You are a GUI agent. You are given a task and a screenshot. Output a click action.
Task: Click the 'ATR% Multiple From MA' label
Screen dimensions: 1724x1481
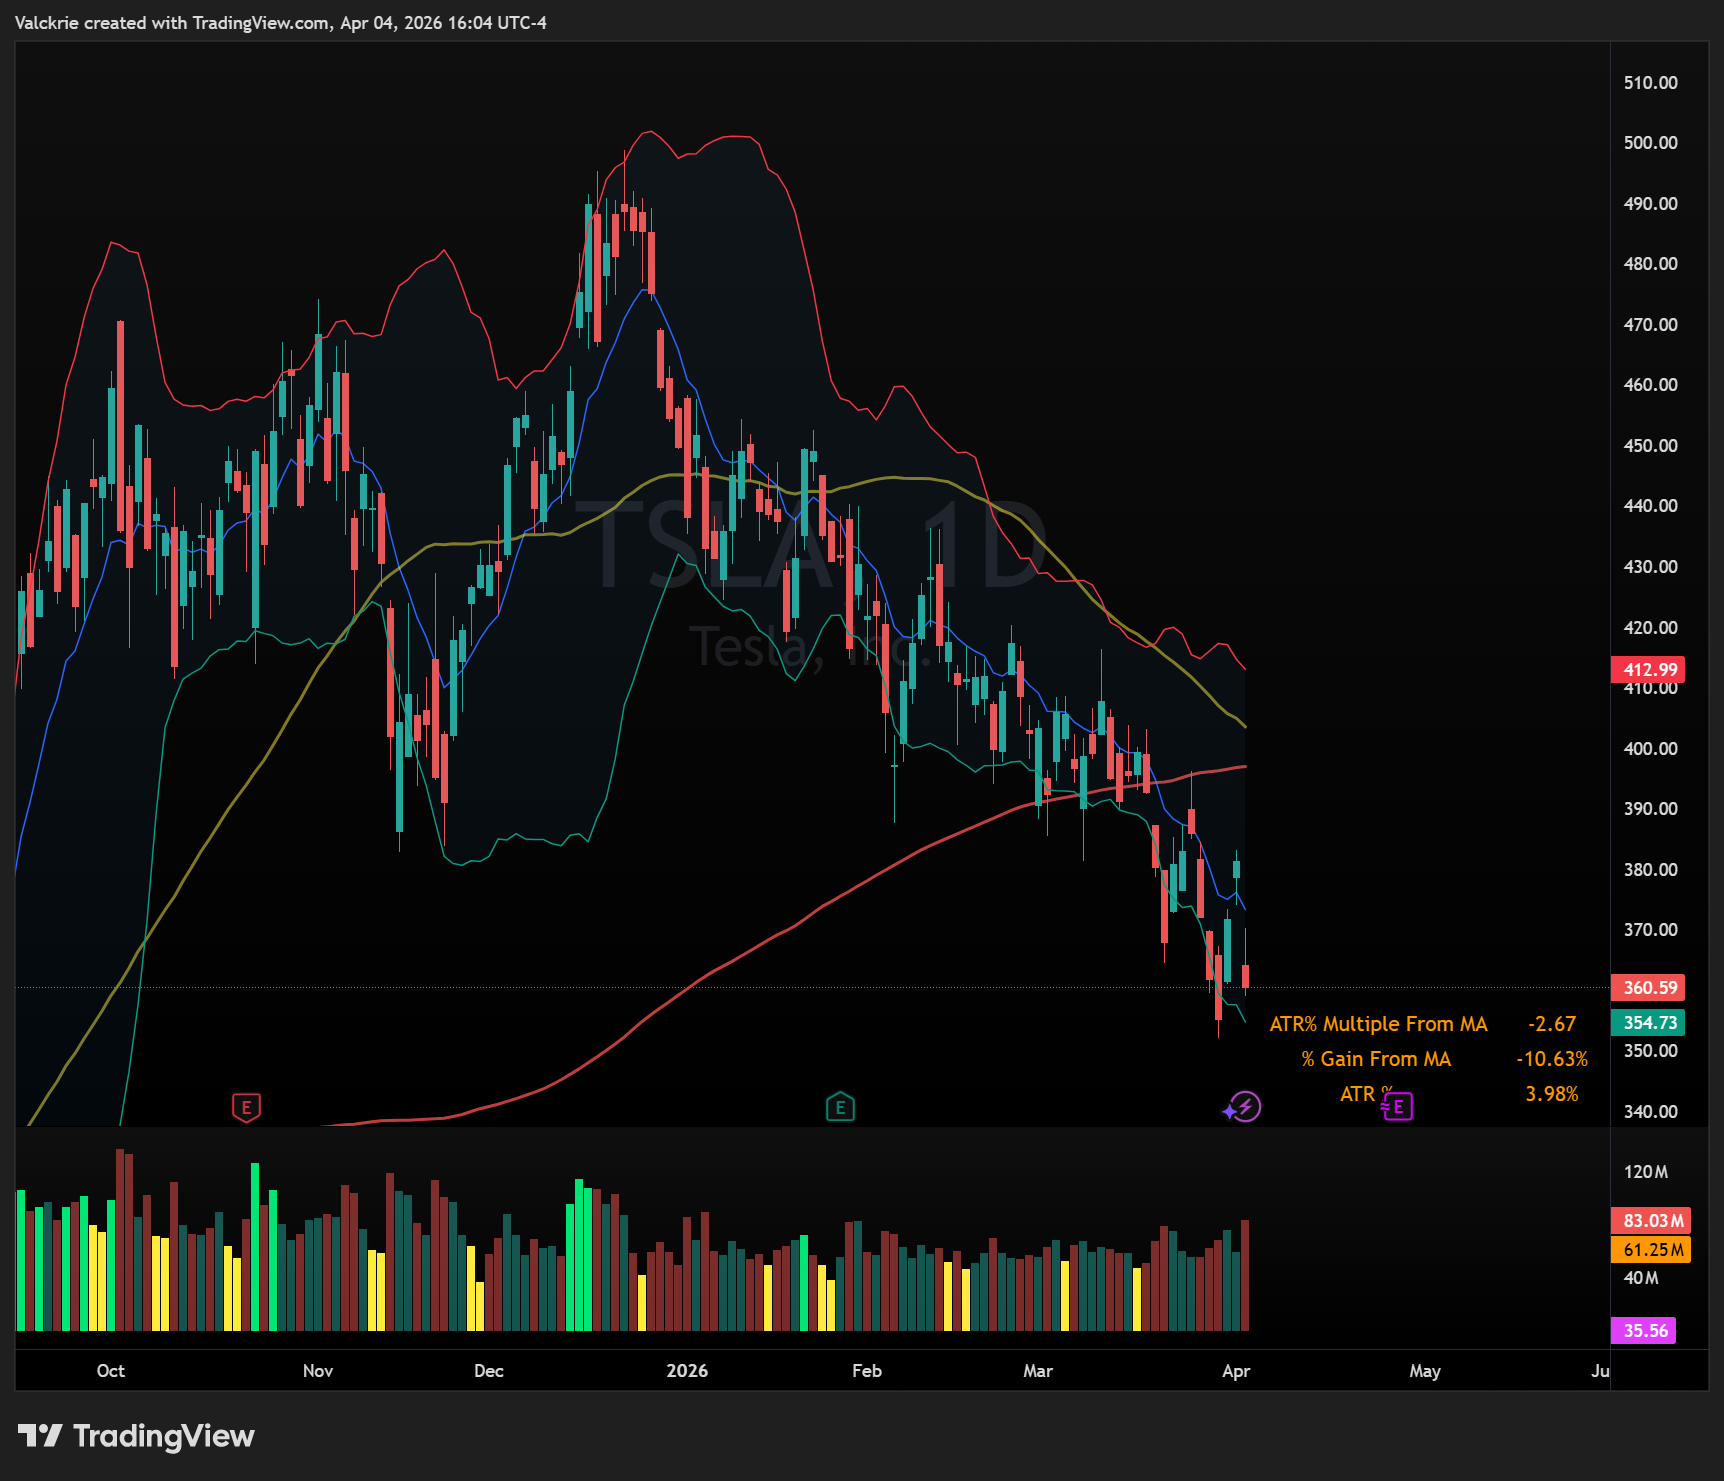[x=1378, y=1024]
